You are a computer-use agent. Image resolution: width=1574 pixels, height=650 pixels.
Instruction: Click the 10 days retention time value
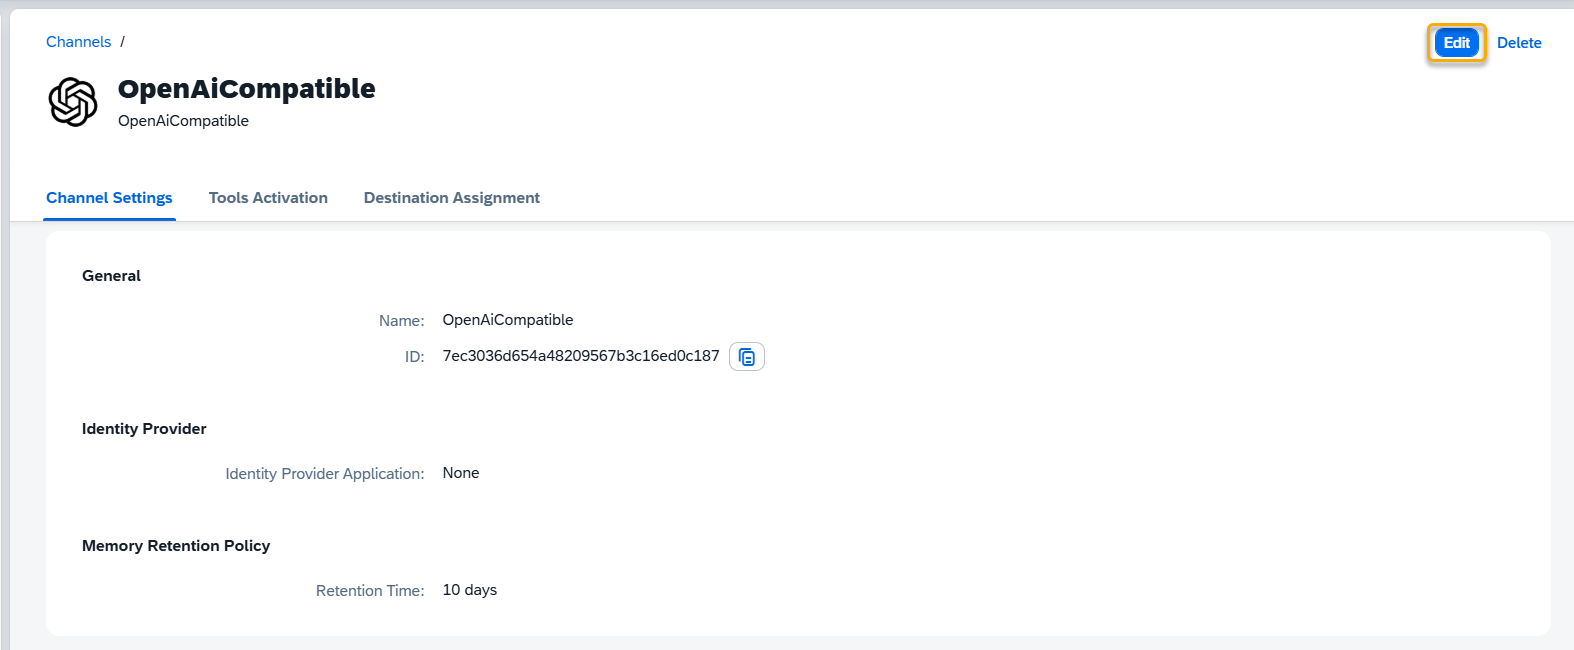click(x=470, y=590)
